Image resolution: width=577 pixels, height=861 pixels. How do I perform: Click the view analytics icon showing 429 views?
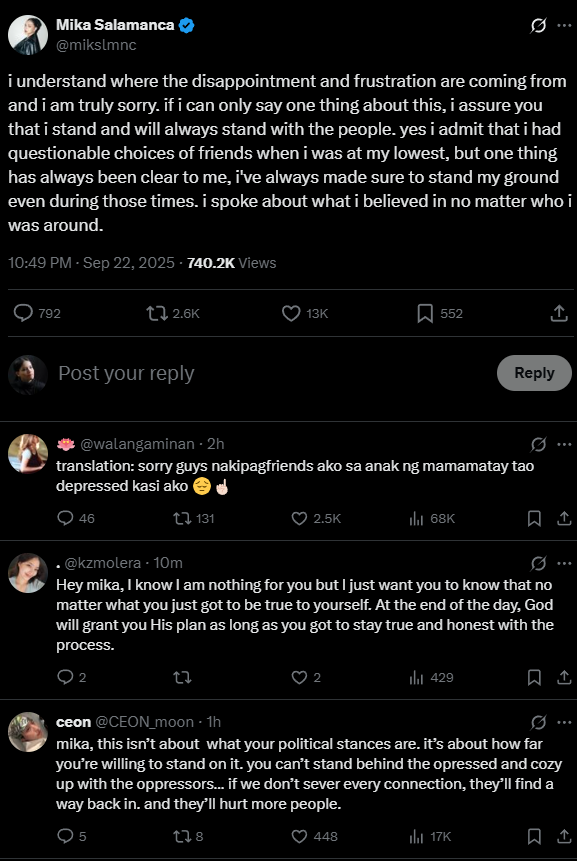click(x=415, y=677)
